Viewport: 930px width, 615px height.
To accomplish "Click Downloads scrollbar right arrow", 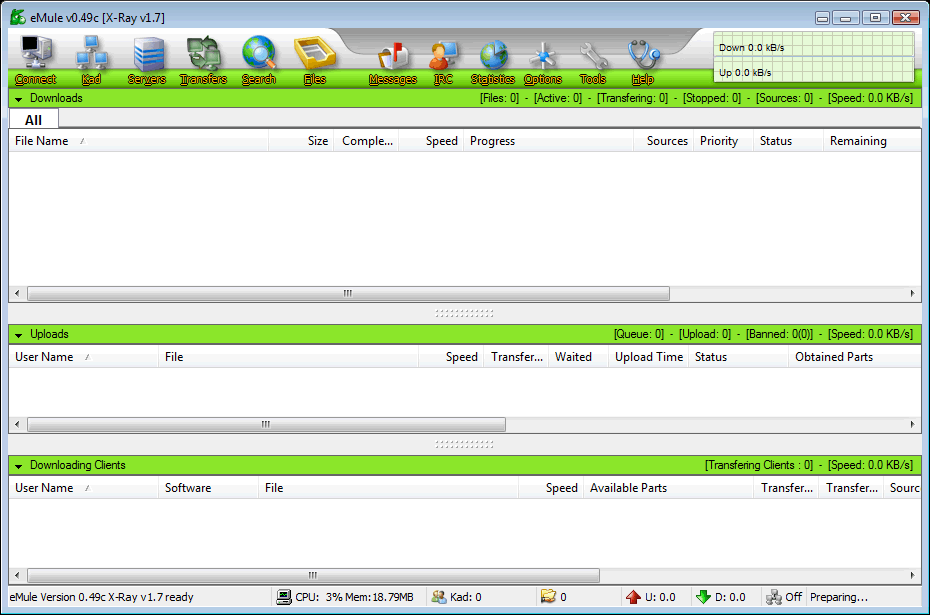I will coord(912,294).
